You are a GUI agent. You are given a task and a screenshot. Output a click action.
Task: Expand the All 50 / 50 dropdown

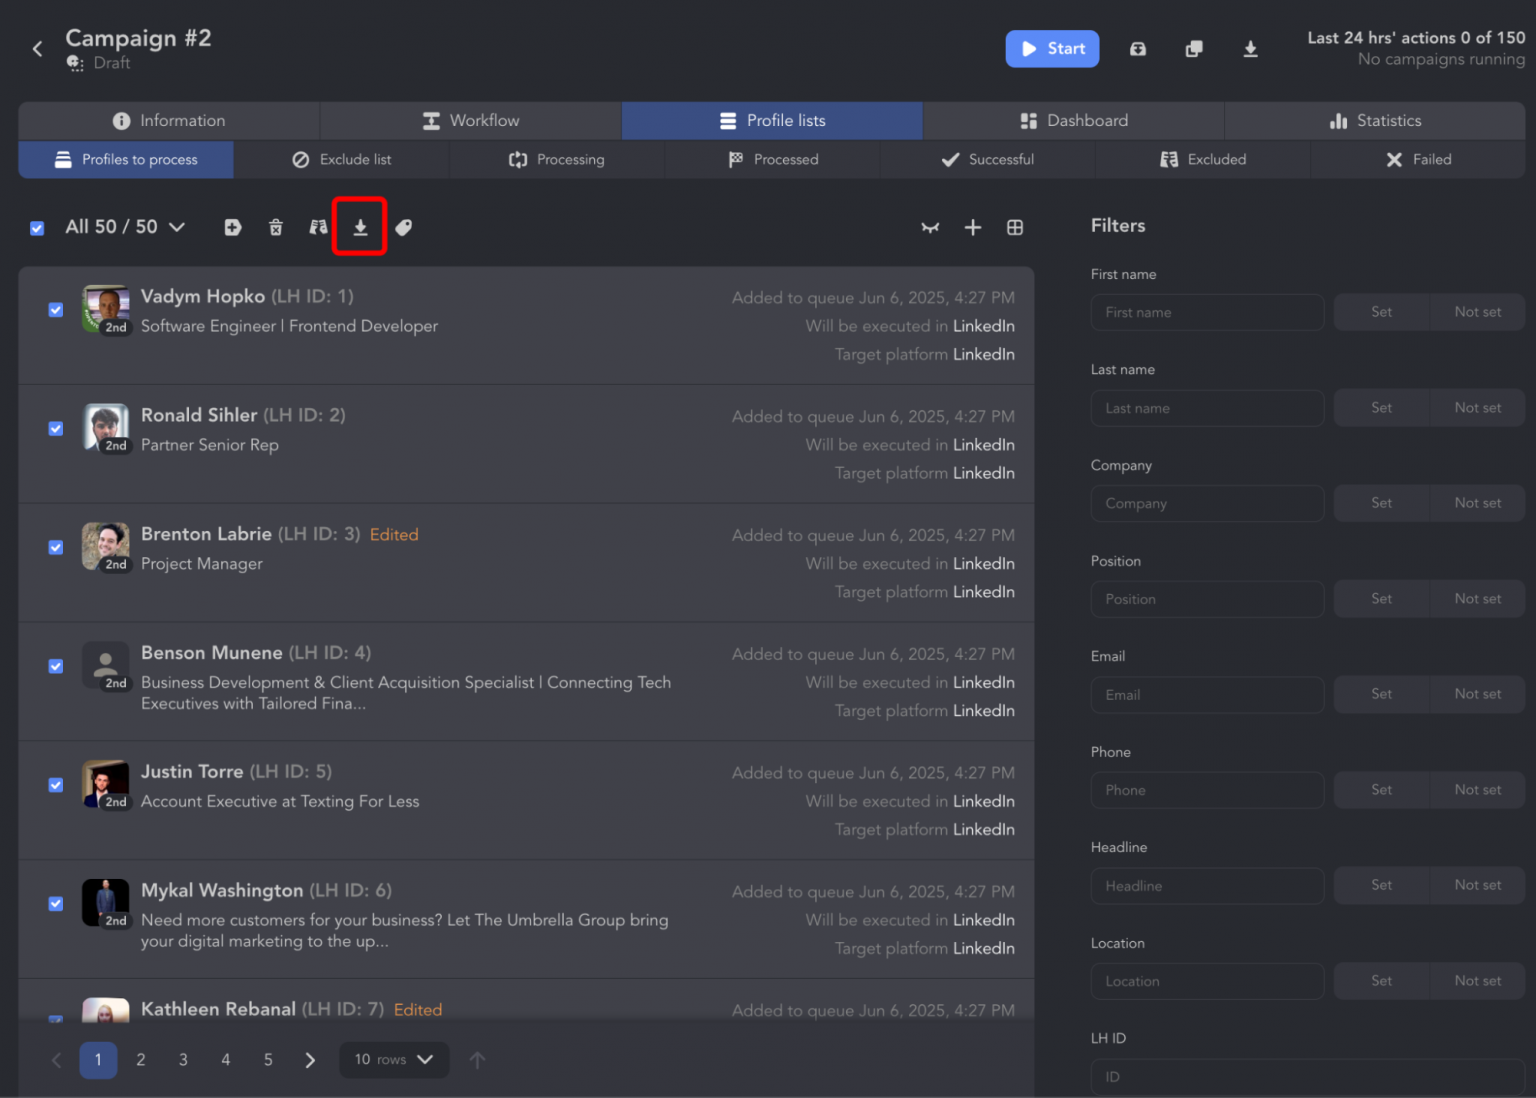point(177,228)
